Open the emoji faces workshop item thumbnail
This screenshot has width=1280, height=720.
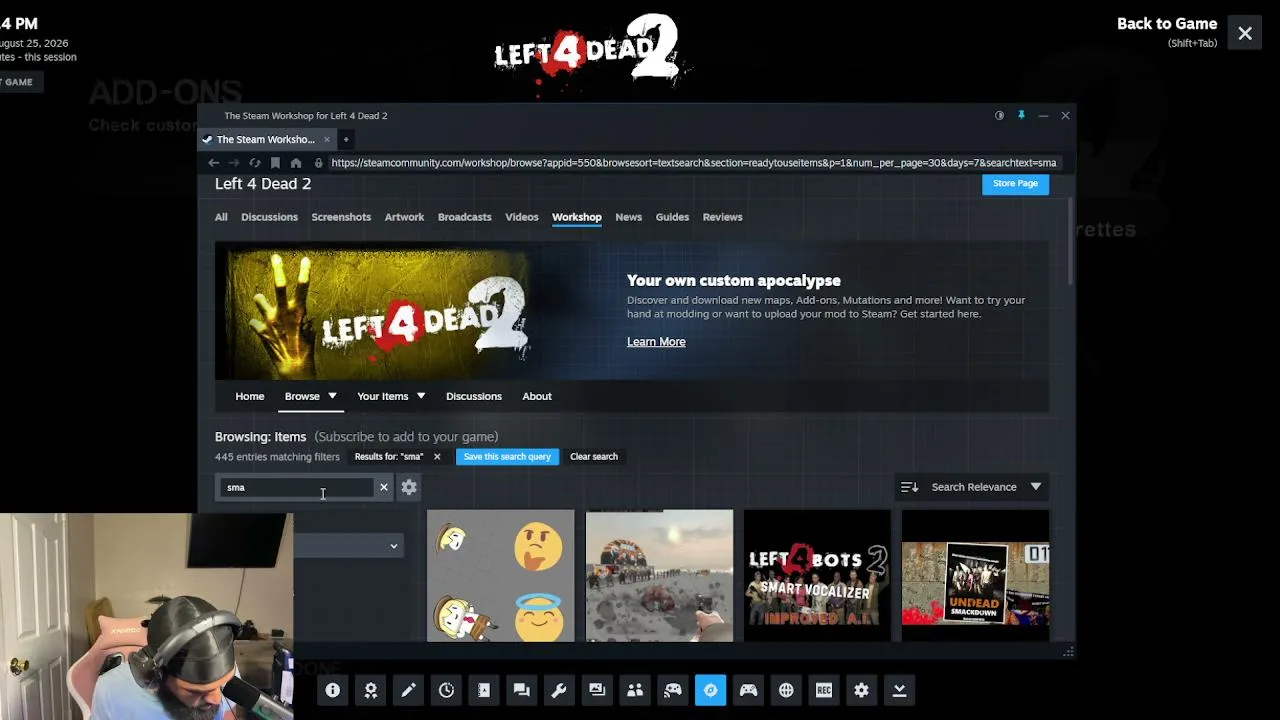pos(501,576)
